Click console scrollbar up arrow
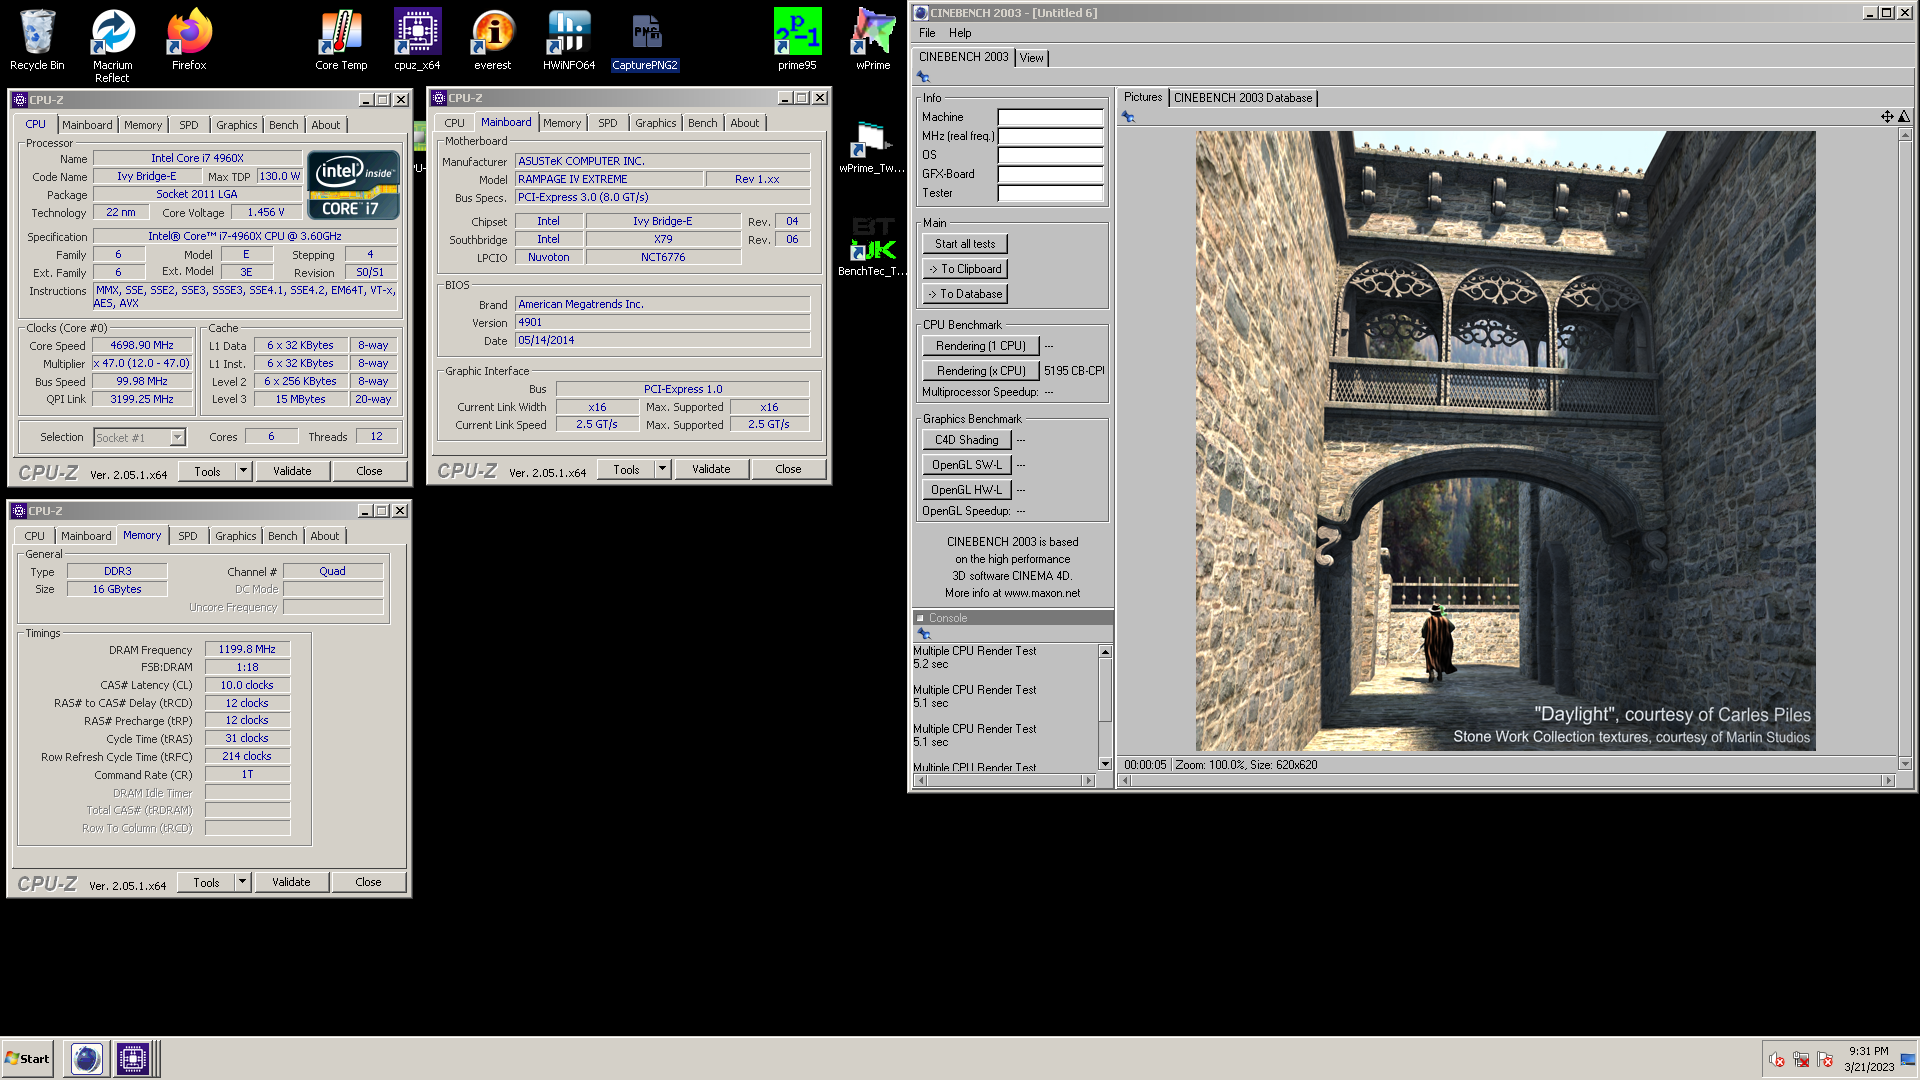This screenshot has height=1080, width=1920. pos(1105,652)
